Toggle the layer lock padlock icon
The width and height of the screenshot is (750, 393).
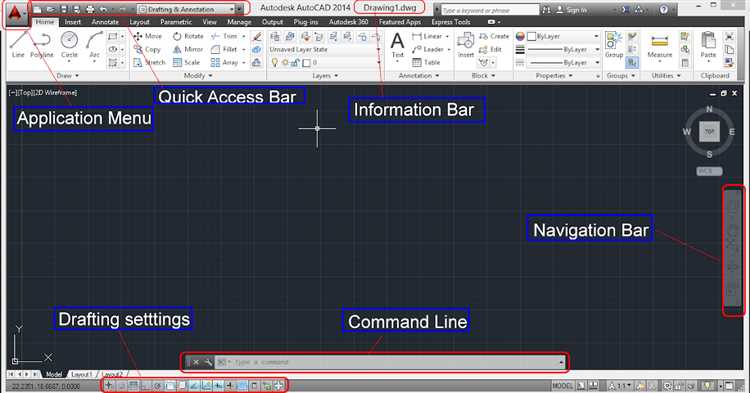tap(295, 63)
